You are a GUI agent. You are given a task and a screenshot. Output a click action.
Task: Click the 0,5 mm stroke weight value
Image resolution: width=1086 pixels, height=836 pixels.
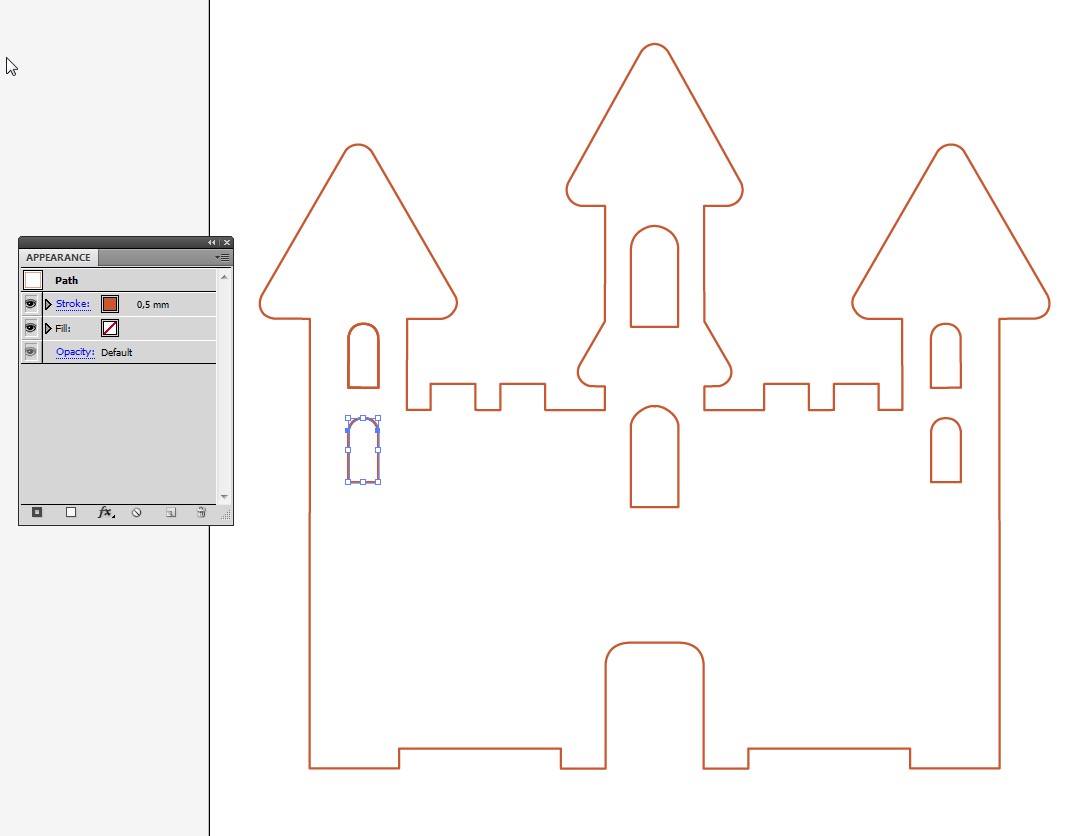[x=152, y=304]
